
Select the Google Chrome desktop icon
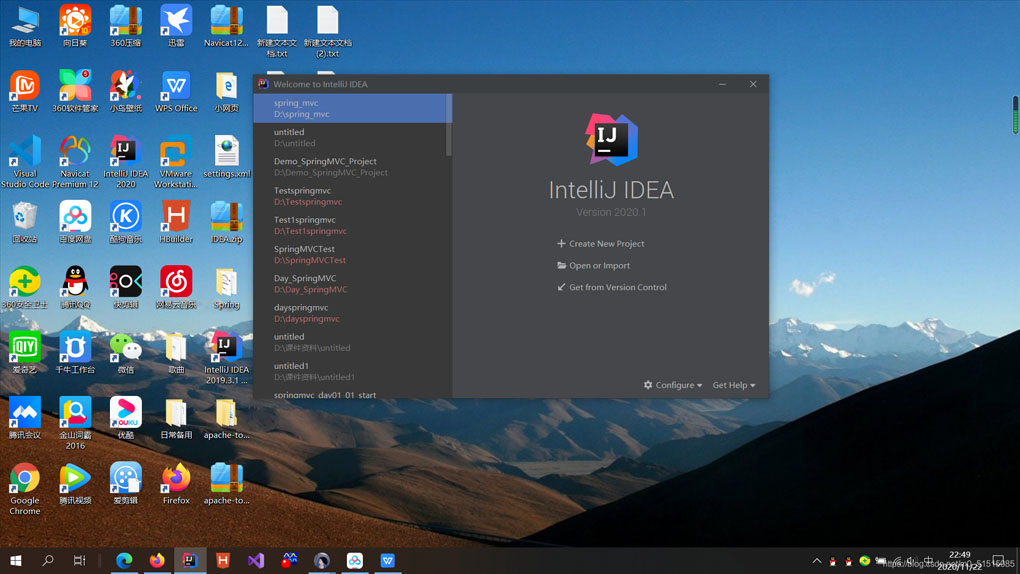25,479
